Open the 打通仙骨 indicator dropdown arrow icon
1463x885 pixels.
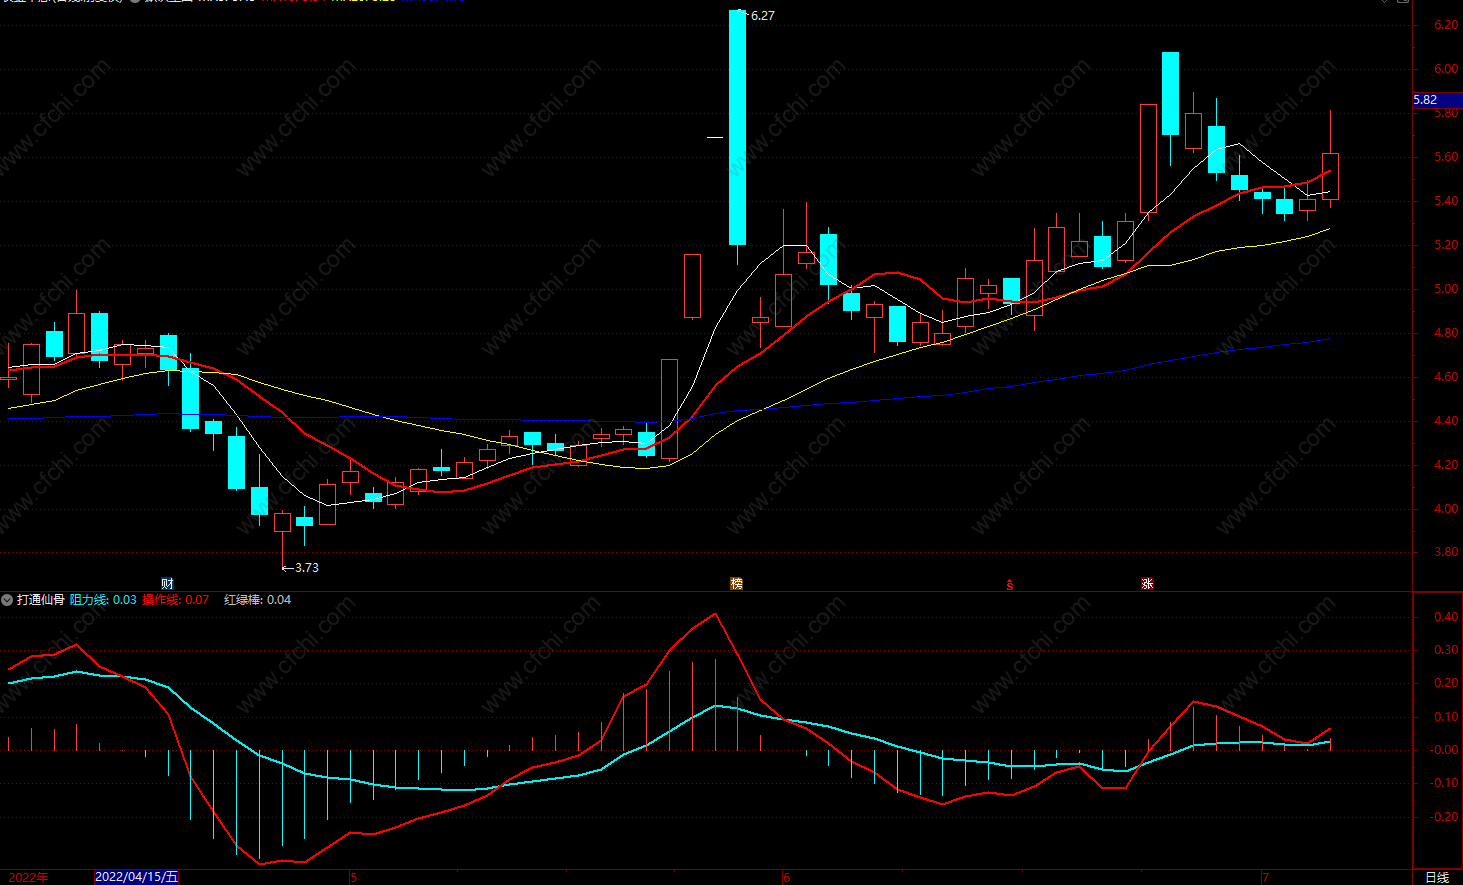click(x=7, y=600)
